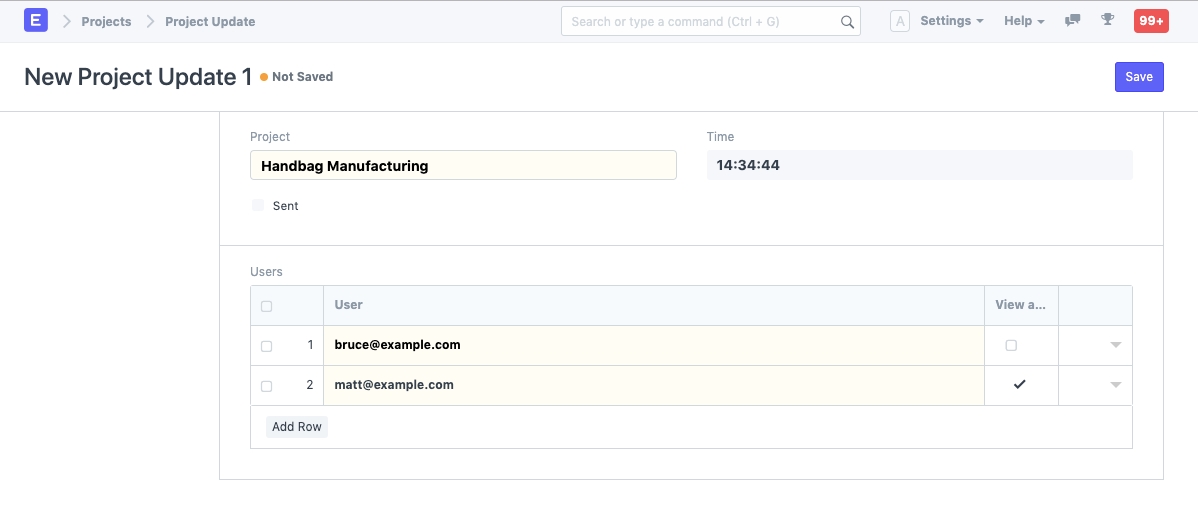Select all rows in Users table
Viewport: 1198px width, 510px height.
(x=266, y=306)
